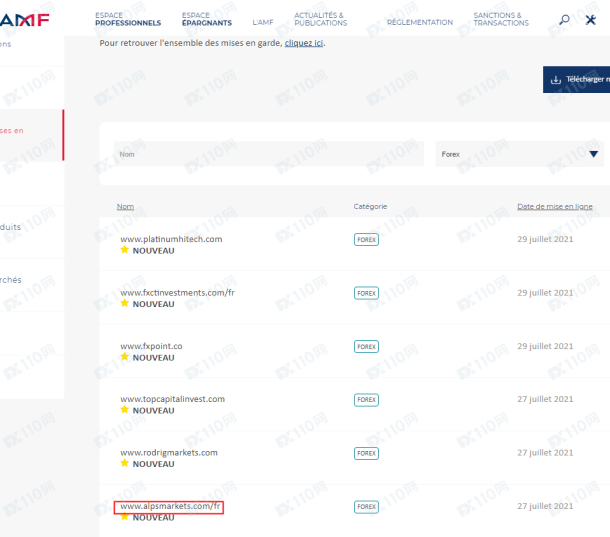Select www.topcapitalinvest.com entry

tap(172, 399)
